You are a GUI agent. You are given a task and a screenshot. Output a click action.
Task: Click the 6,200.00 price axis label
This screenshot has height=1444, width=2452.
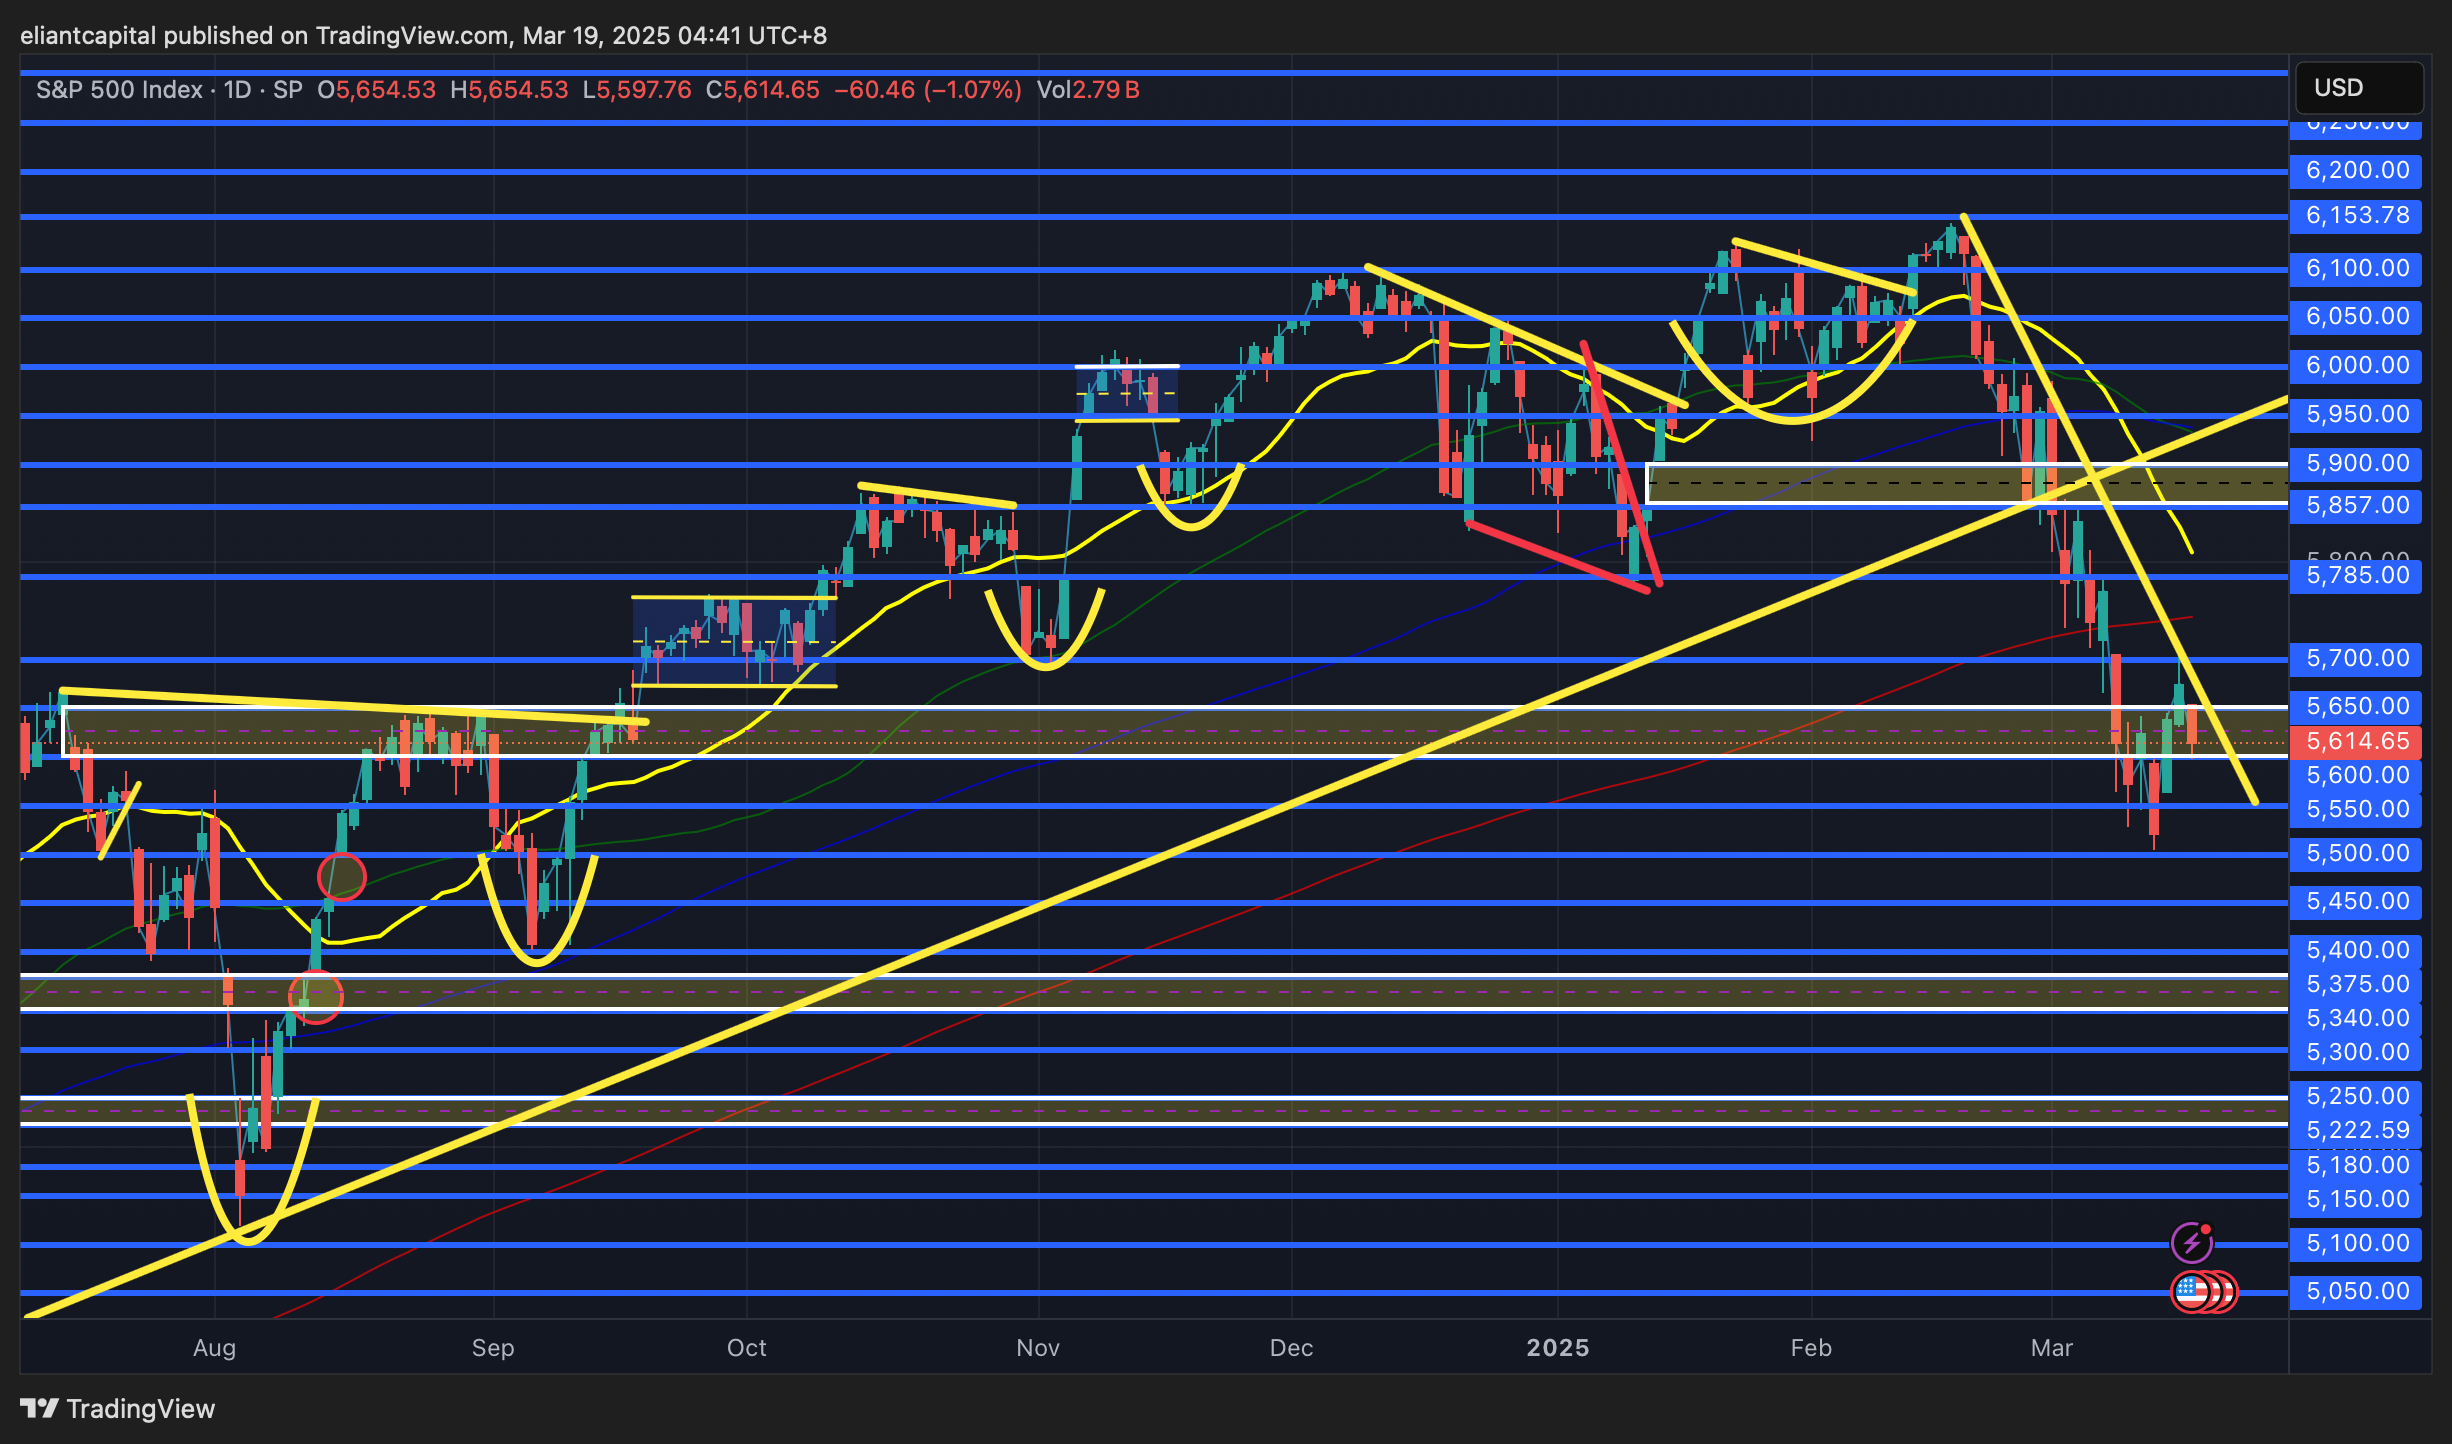[x=2356, y=170]
